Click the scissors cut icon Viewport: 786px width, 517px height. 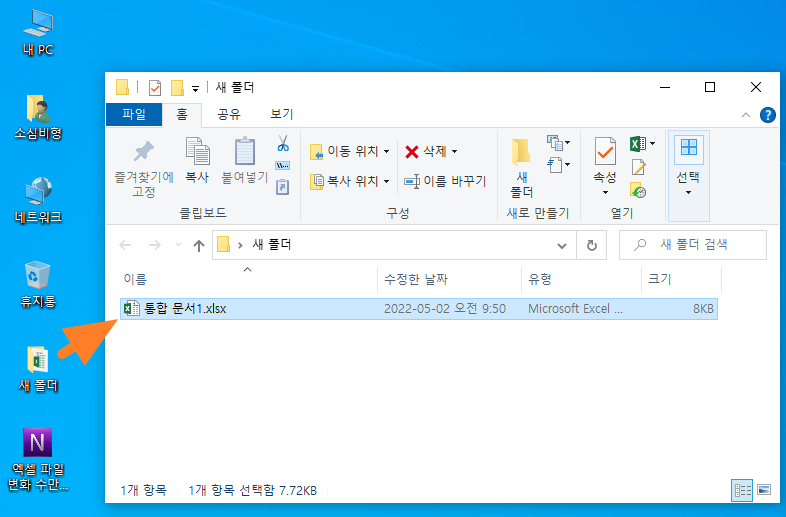click(x=283, y=143)
